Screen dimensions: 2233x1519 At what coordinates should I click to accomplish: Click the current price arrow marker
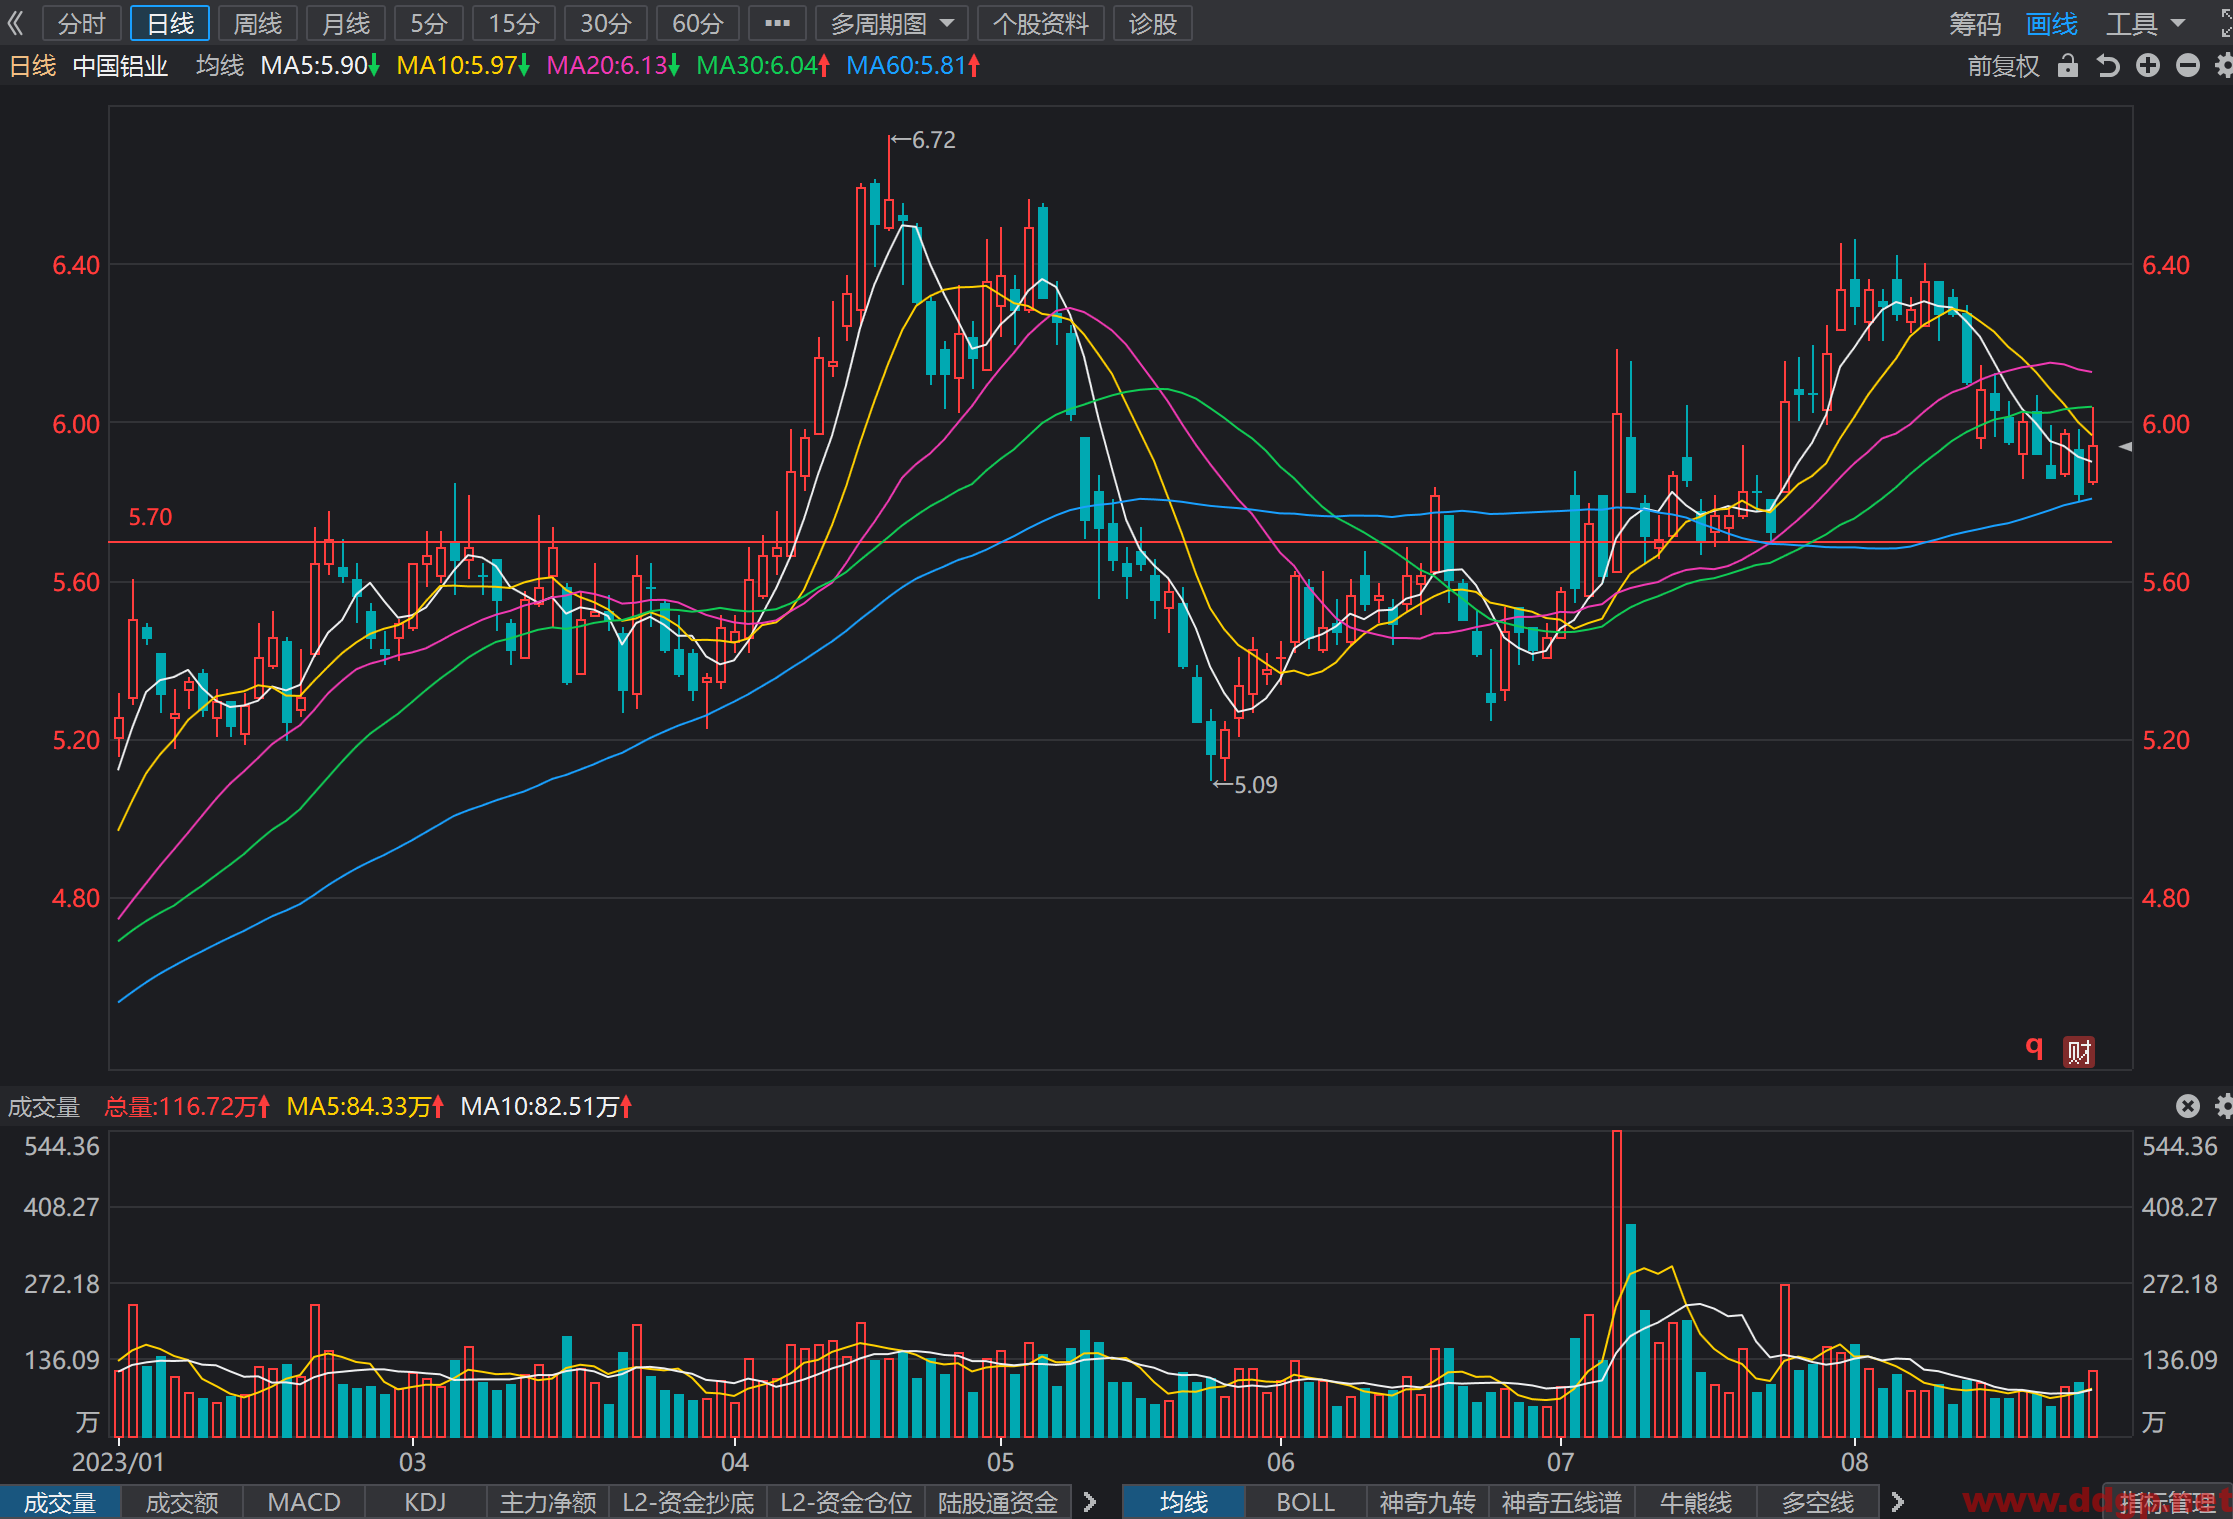pos(2125,447)
